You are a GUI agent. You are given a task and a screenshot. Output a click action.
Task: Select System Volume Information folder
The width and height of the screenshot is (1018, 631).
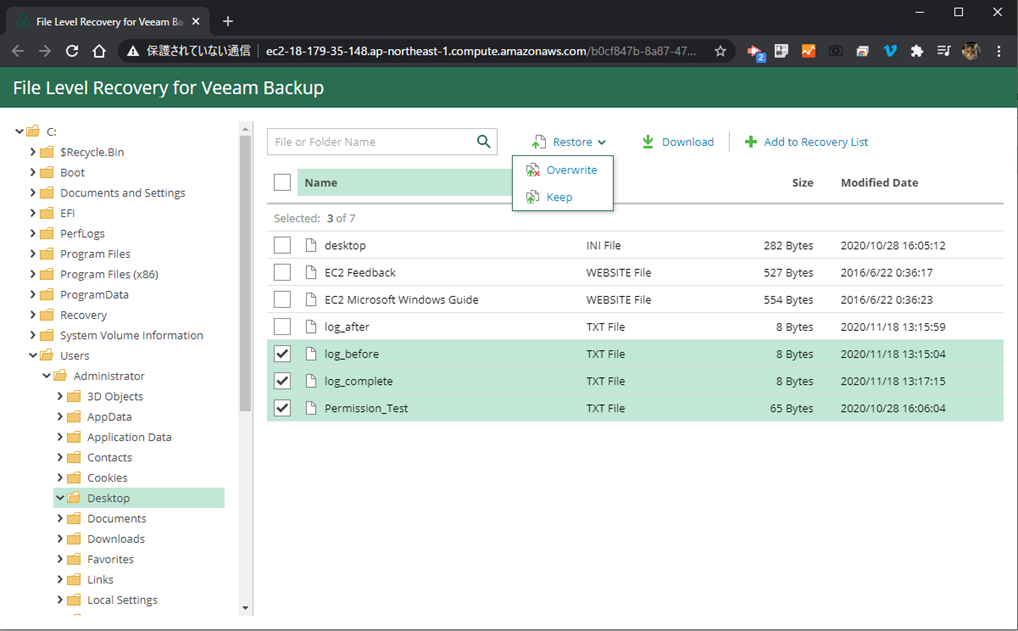131,335
